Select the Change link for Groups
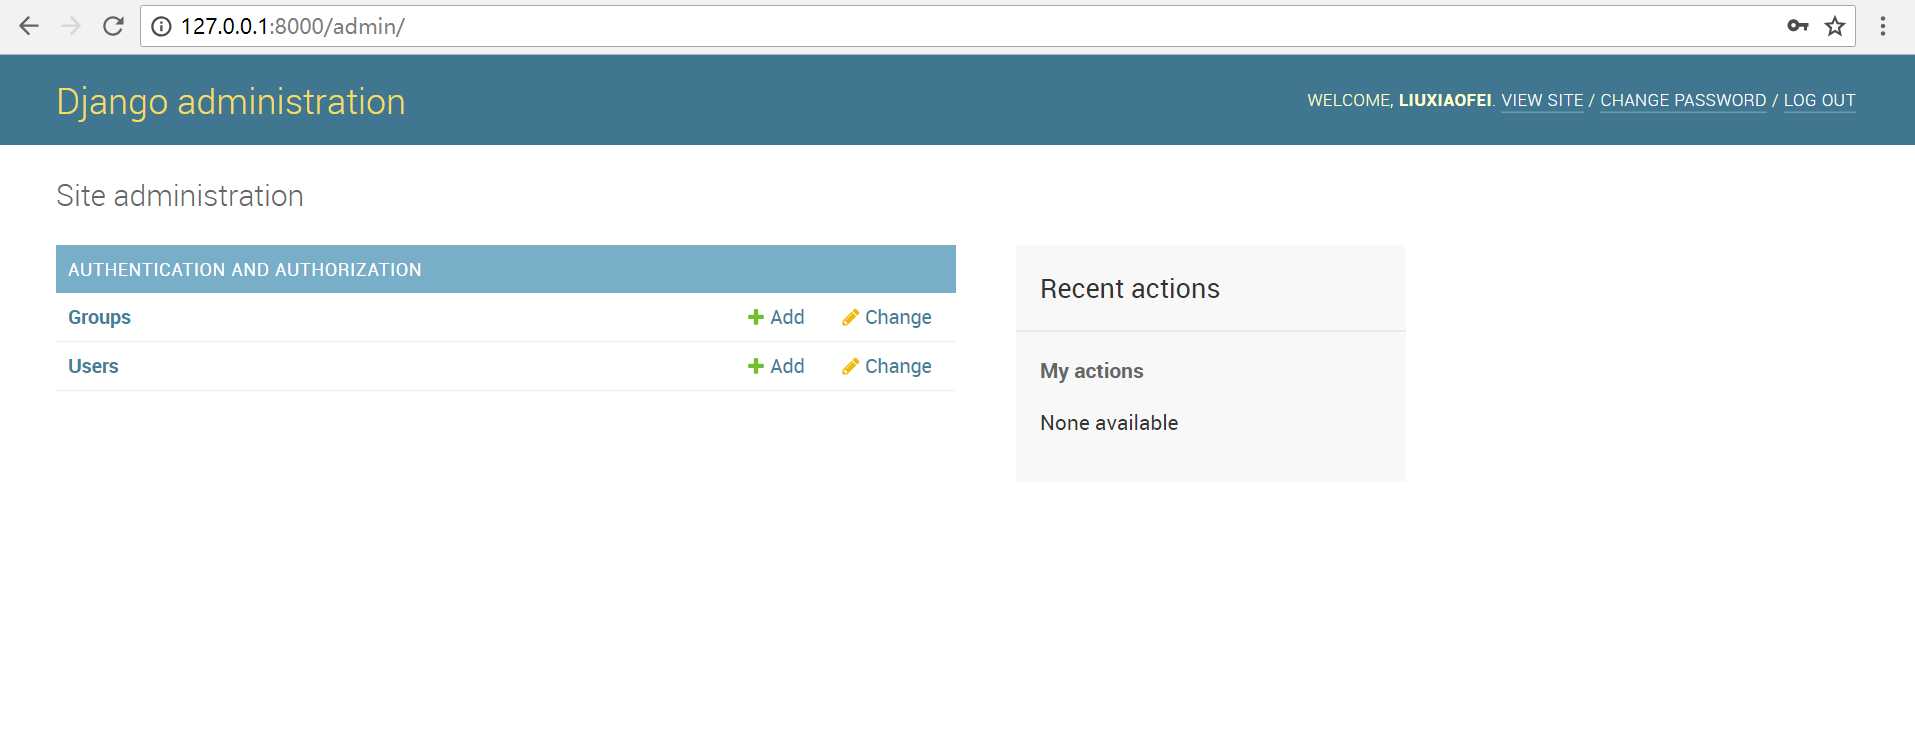Viewport: 1915px width, 743px height. 898,317
